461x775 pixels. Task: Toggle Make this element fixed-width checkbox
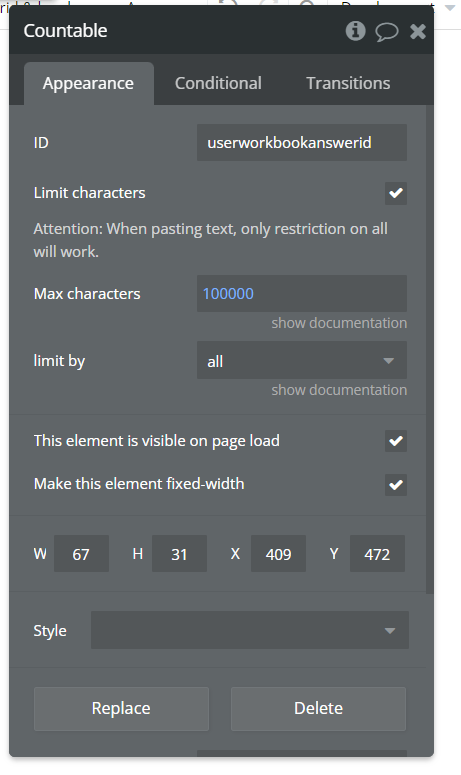[x=396, y=484]
